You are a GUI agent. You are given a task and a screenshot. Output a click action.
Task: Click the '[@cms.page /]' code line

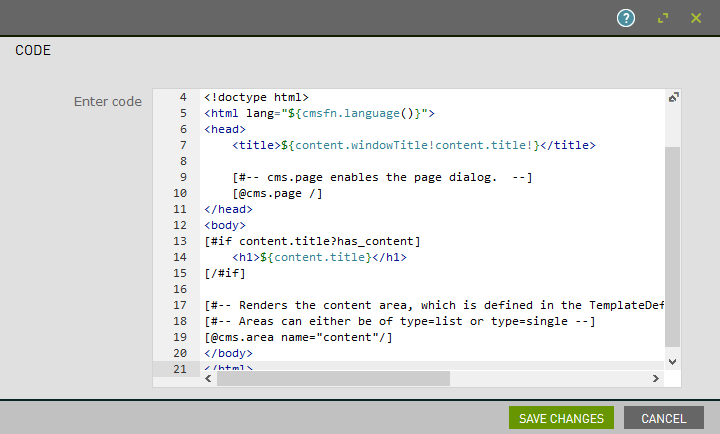(277, 194)
